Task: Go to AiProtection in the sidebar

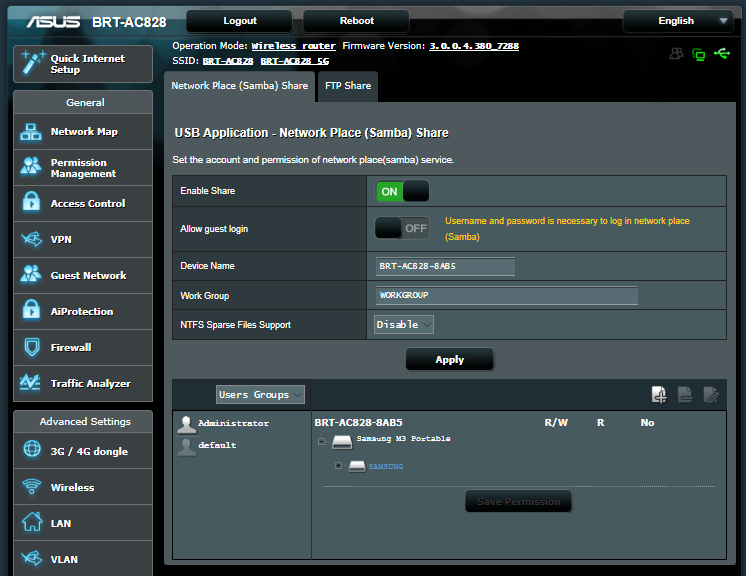Action: tap(83, 312)
